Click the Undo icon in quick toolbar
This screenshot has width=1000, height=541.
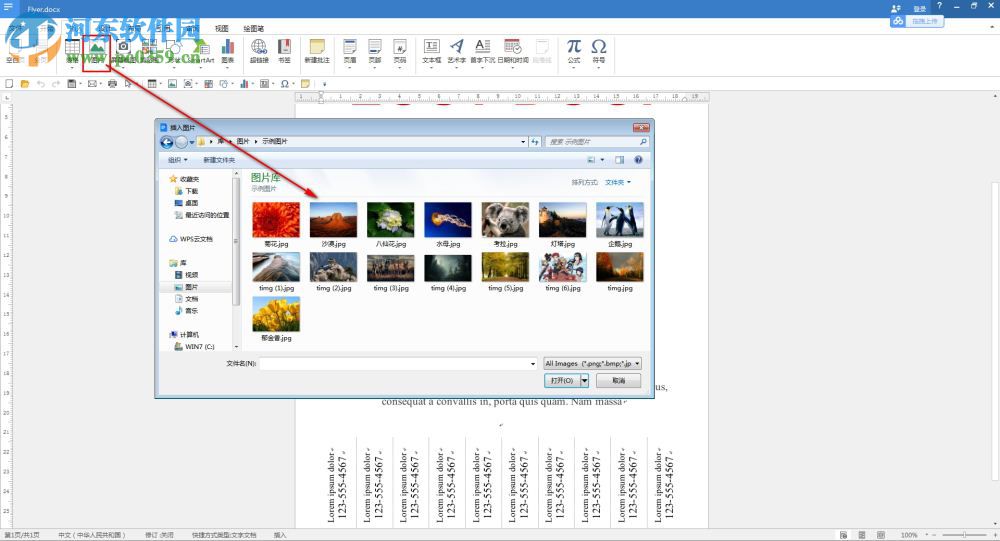point(41,84)
